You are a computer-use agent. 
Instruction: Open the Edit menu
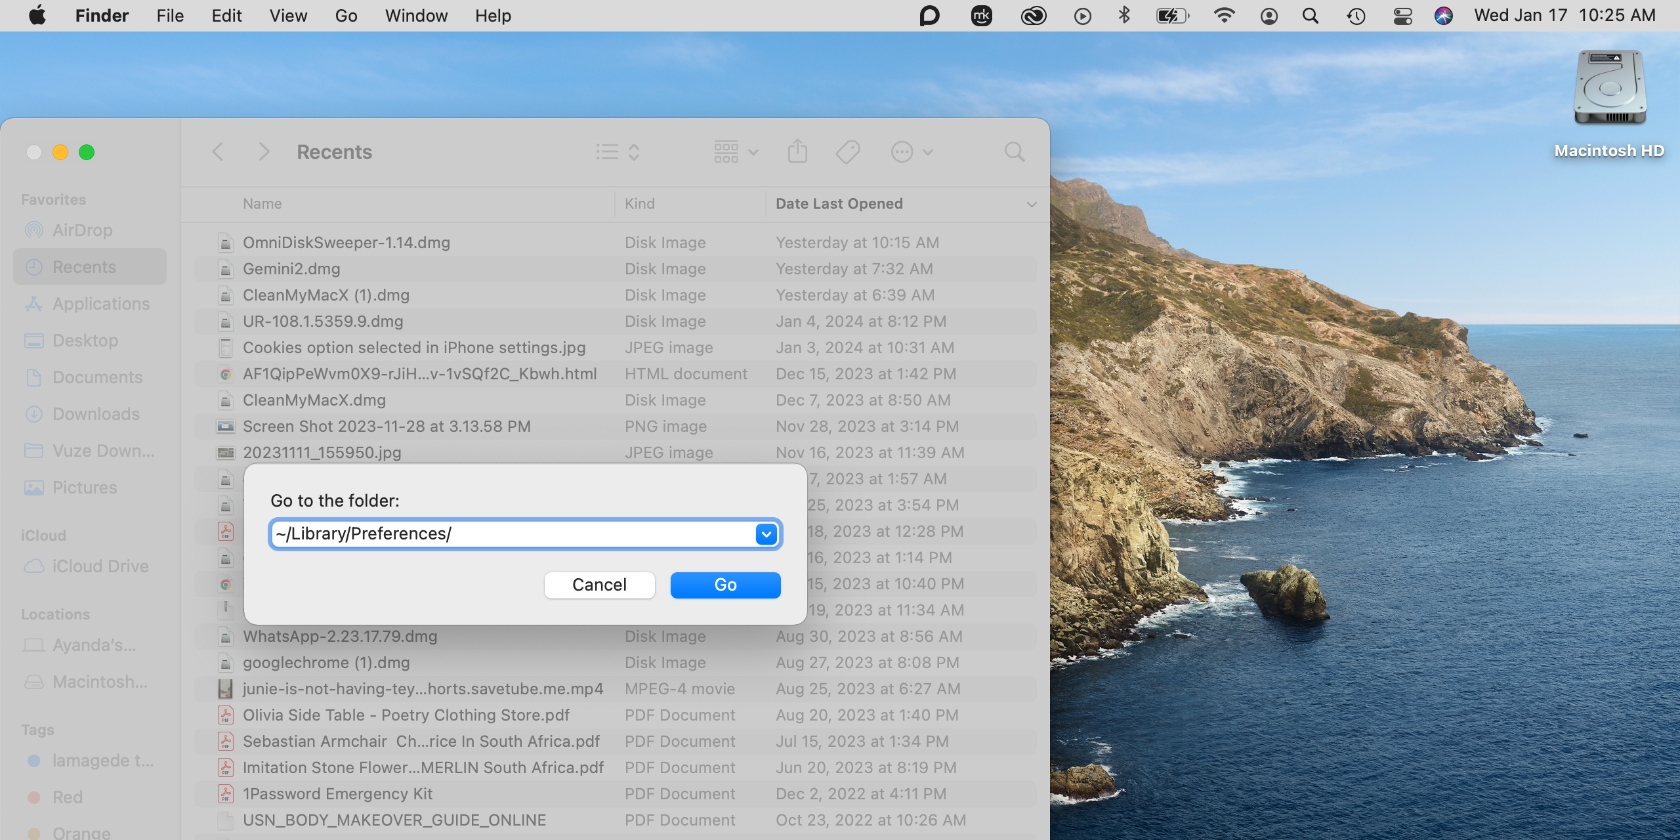click(x=226, y=15)
